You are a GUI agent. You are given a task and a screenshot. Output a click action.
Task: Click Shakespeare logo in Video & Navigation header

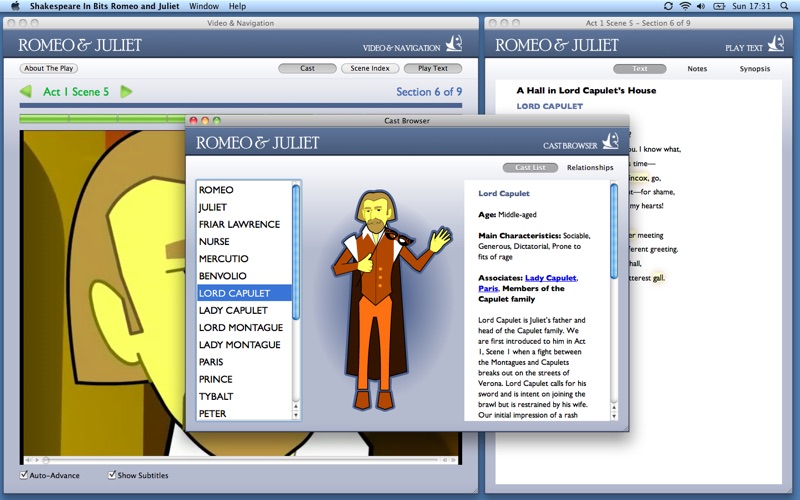[454, 43]
